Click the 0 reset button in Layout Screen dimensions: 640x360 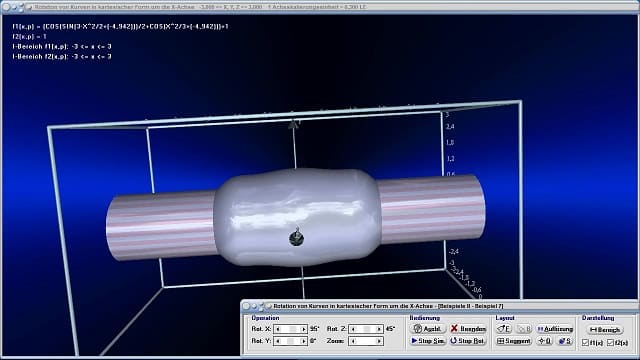pyautogui.click(x=544, y=341)
